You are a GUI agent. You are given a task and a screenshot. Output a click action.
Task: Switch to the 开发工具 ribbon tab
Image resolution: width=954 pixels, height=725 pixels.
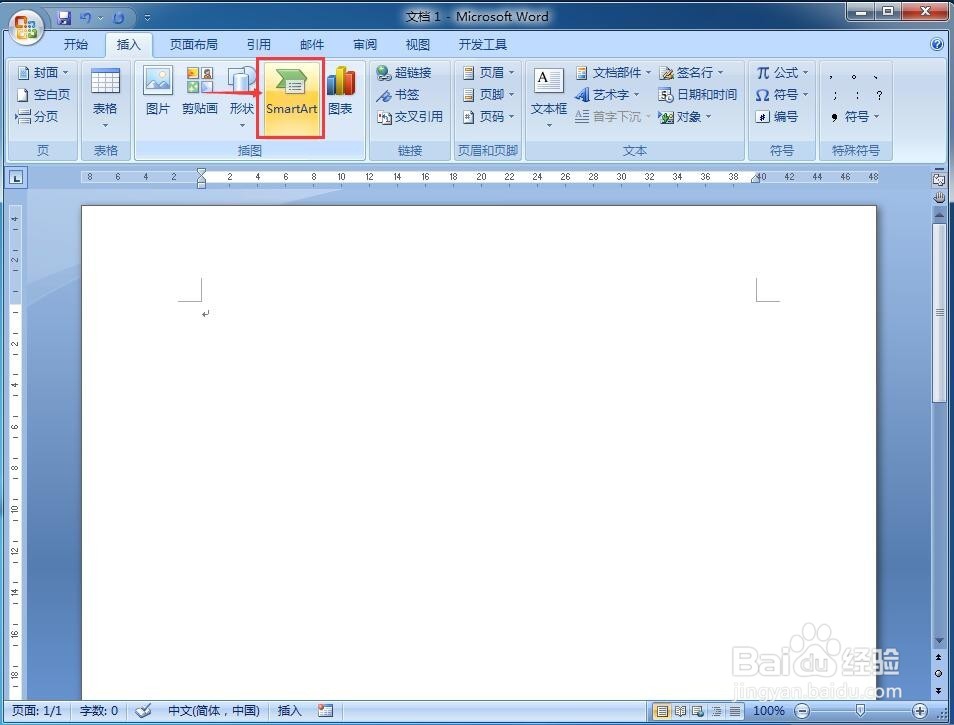[x=482, y=44]
